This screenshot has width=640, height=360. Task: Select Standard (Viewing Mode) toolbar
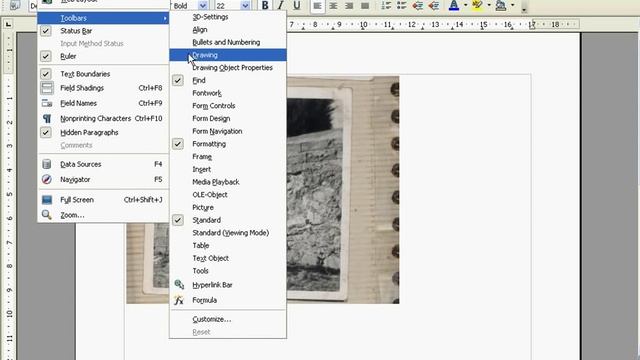(228, 233)
